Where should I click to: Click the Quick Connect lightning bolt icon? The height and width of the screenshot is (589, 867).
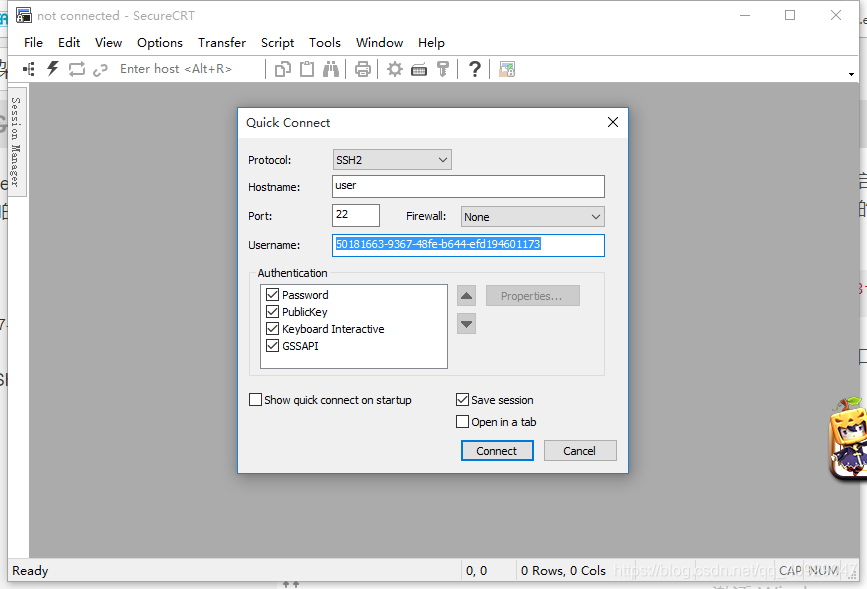tap(53, 69)
